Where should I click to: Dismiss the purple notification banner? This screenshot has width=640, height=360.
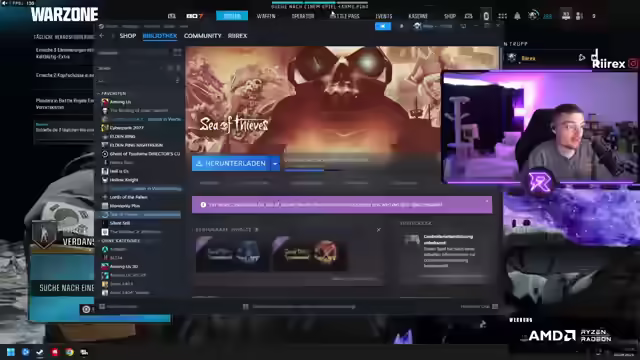[487, 201]
